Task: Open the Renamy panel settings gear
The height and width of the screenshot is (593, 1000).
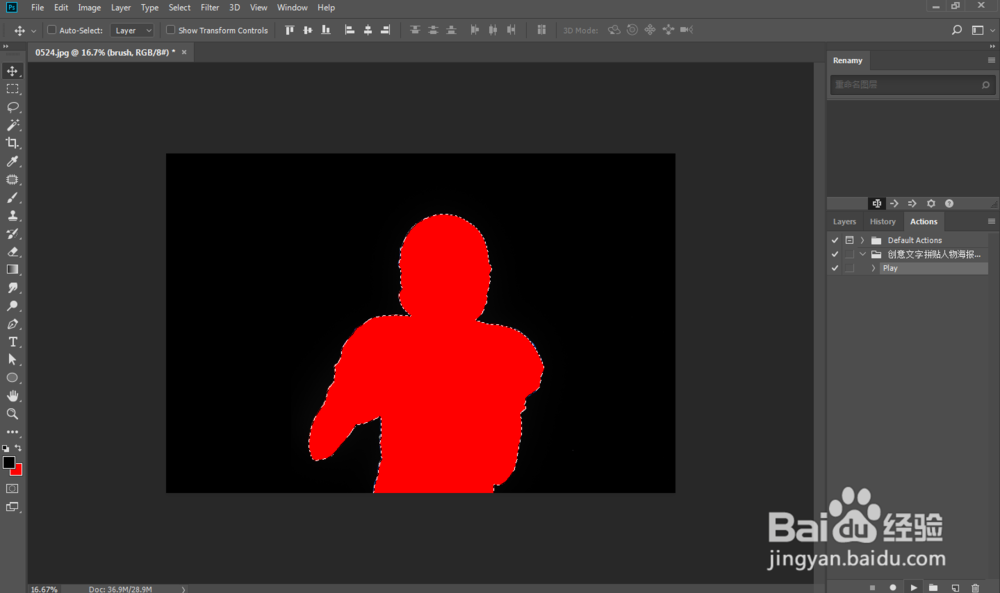Action: 930,203
